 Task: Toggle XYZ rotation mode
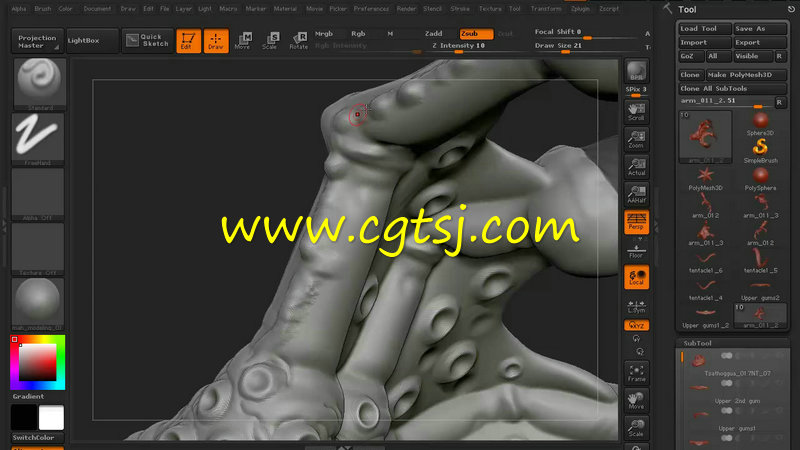pos(636,325)
